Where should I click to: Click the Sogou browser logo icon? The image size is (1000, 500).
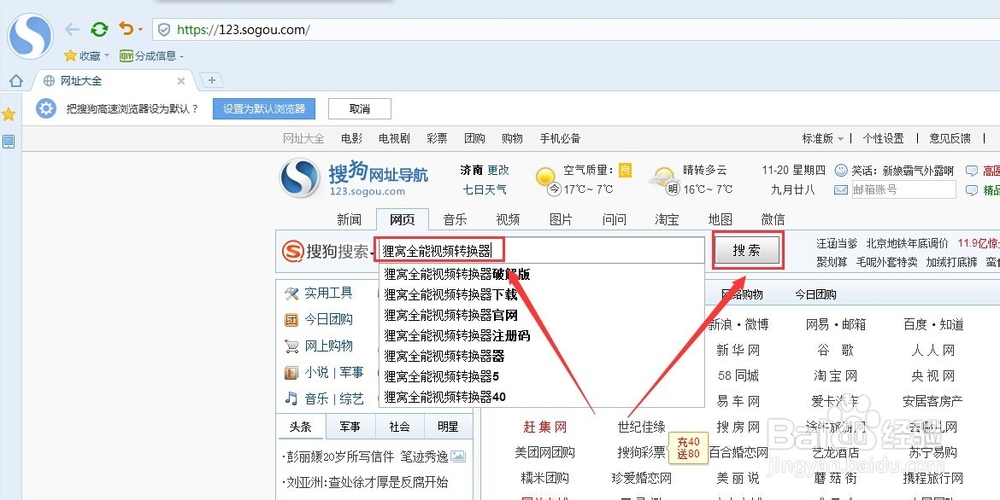pos(30,36)
